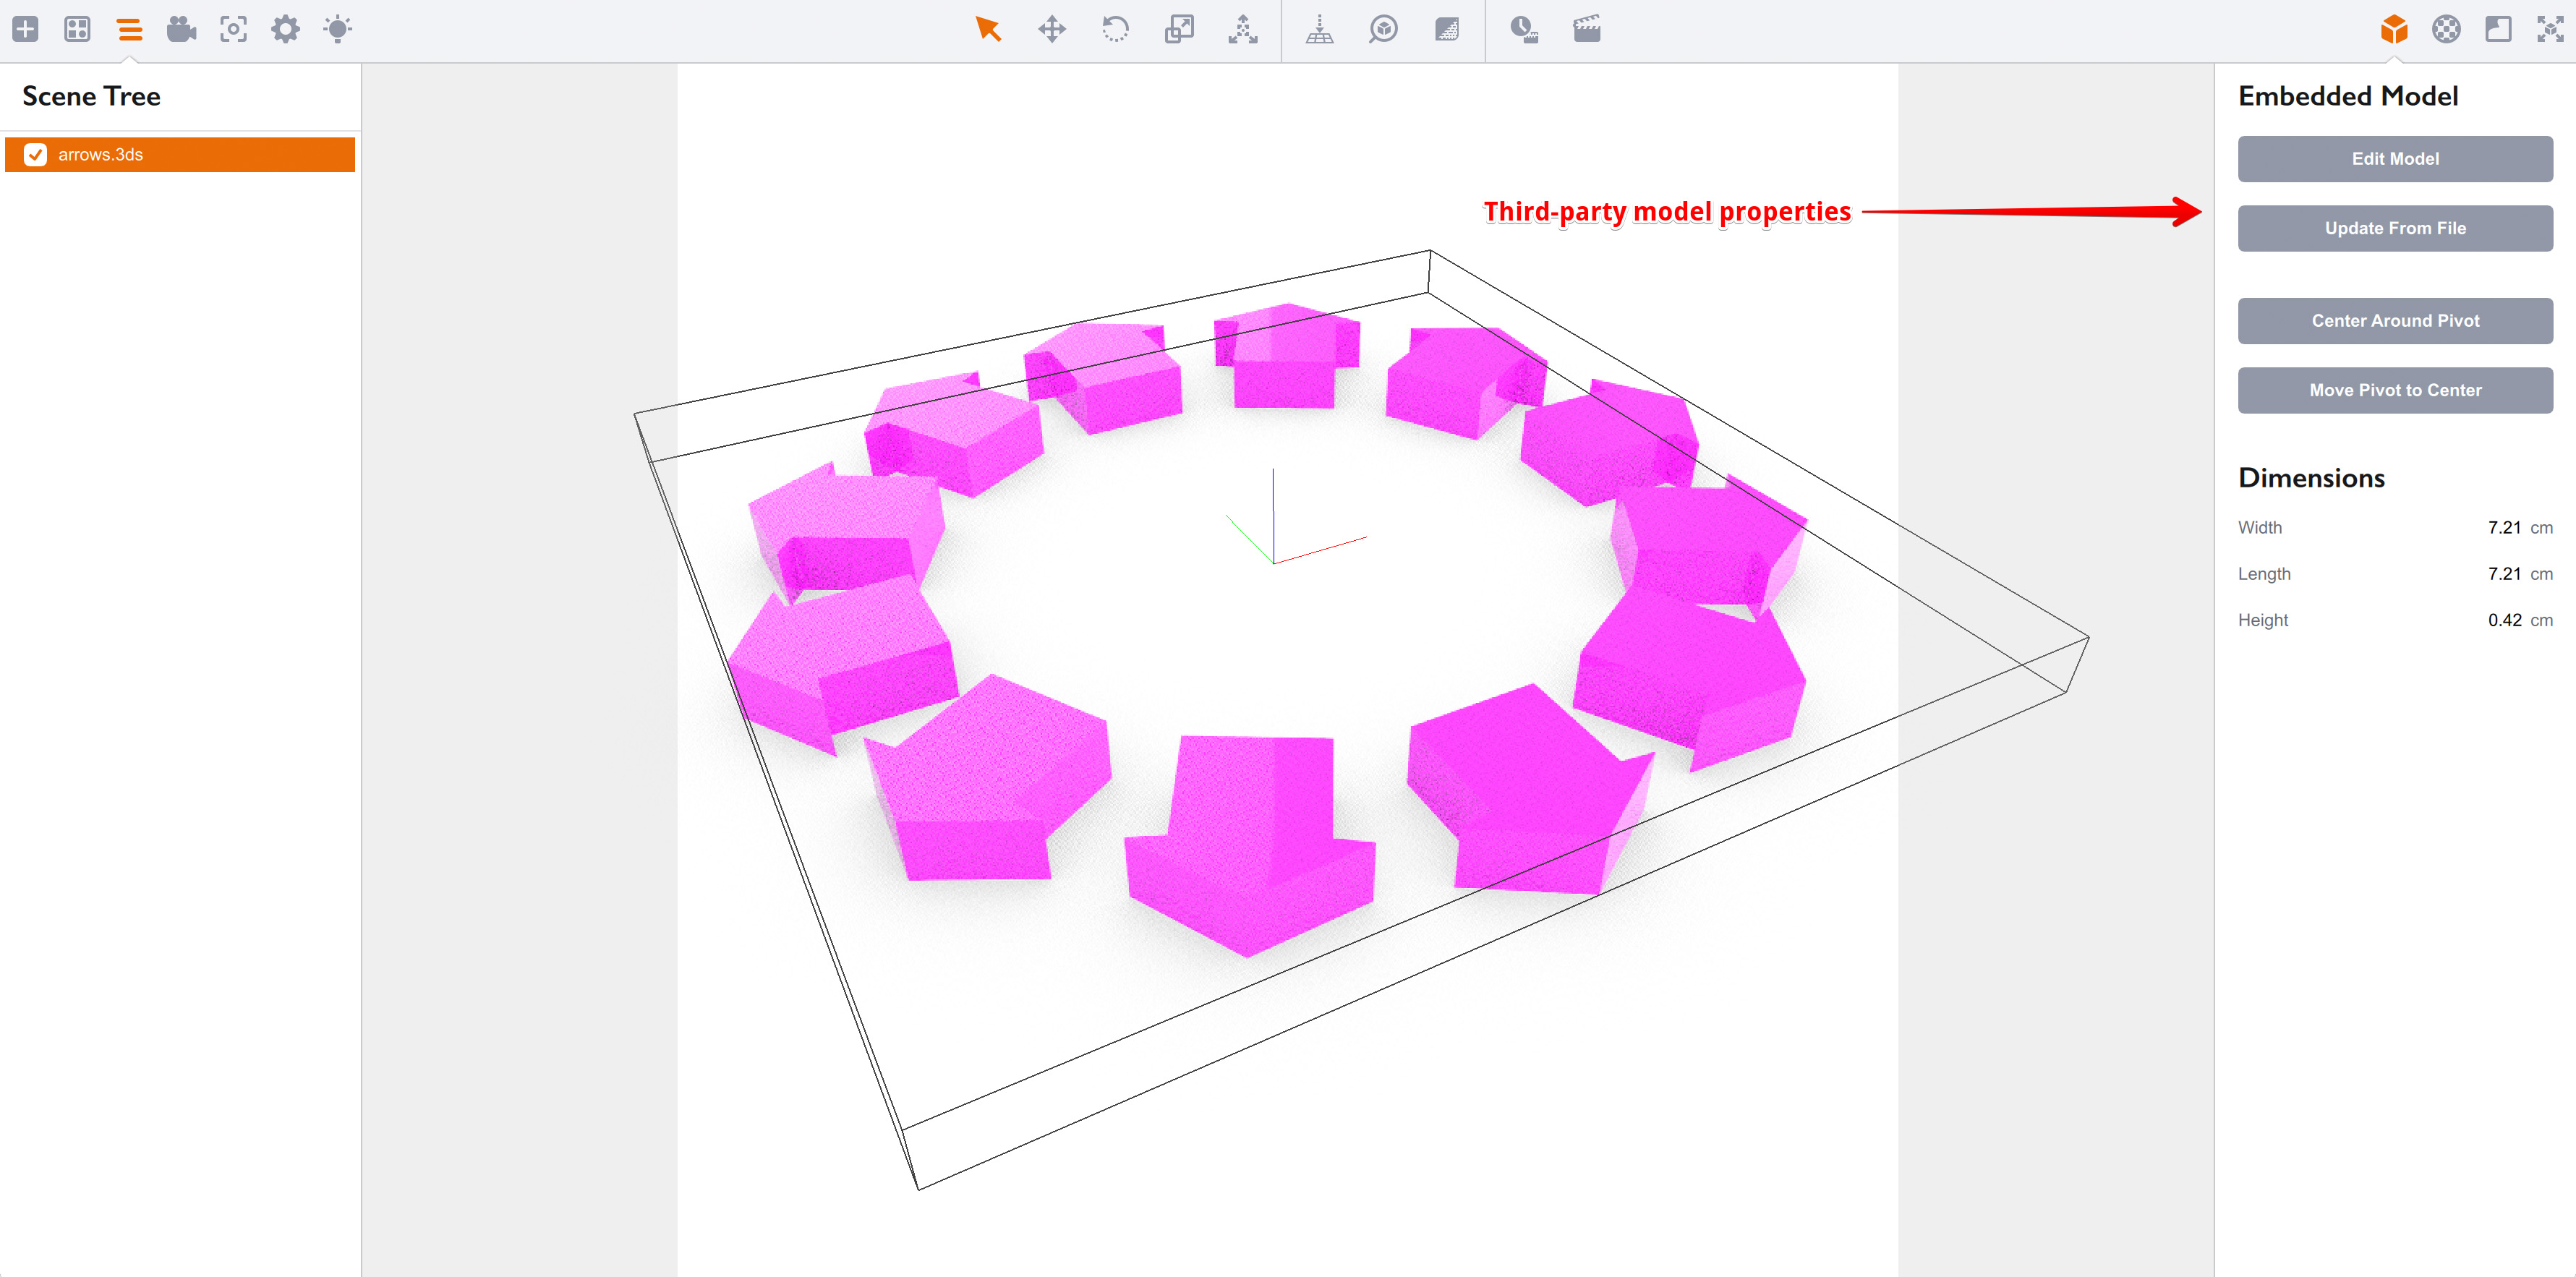Open the camera settings icon
Image resolution: width=2576 pixels, height=1277 pixels.
(182, 30)
